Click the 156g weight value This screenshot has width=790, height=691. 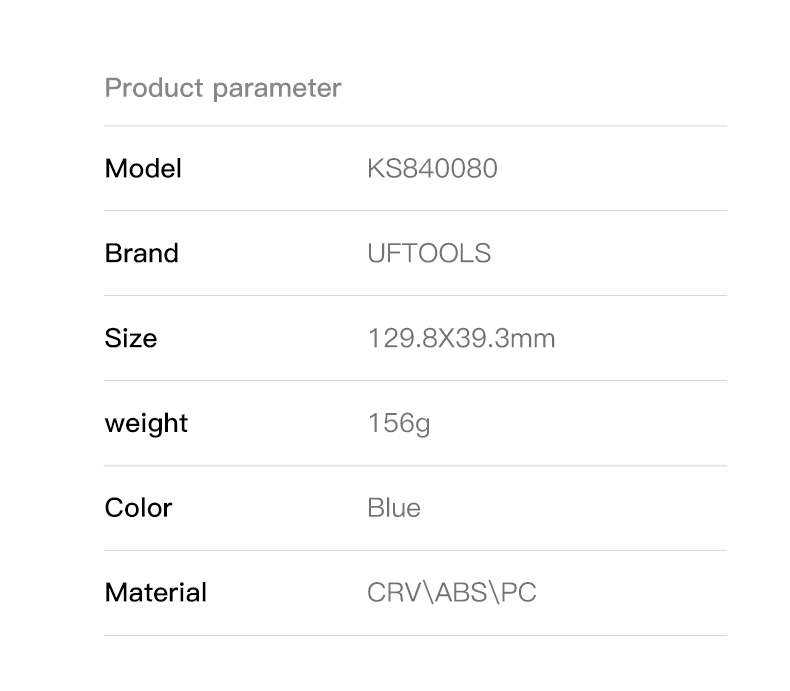point(399,423)
